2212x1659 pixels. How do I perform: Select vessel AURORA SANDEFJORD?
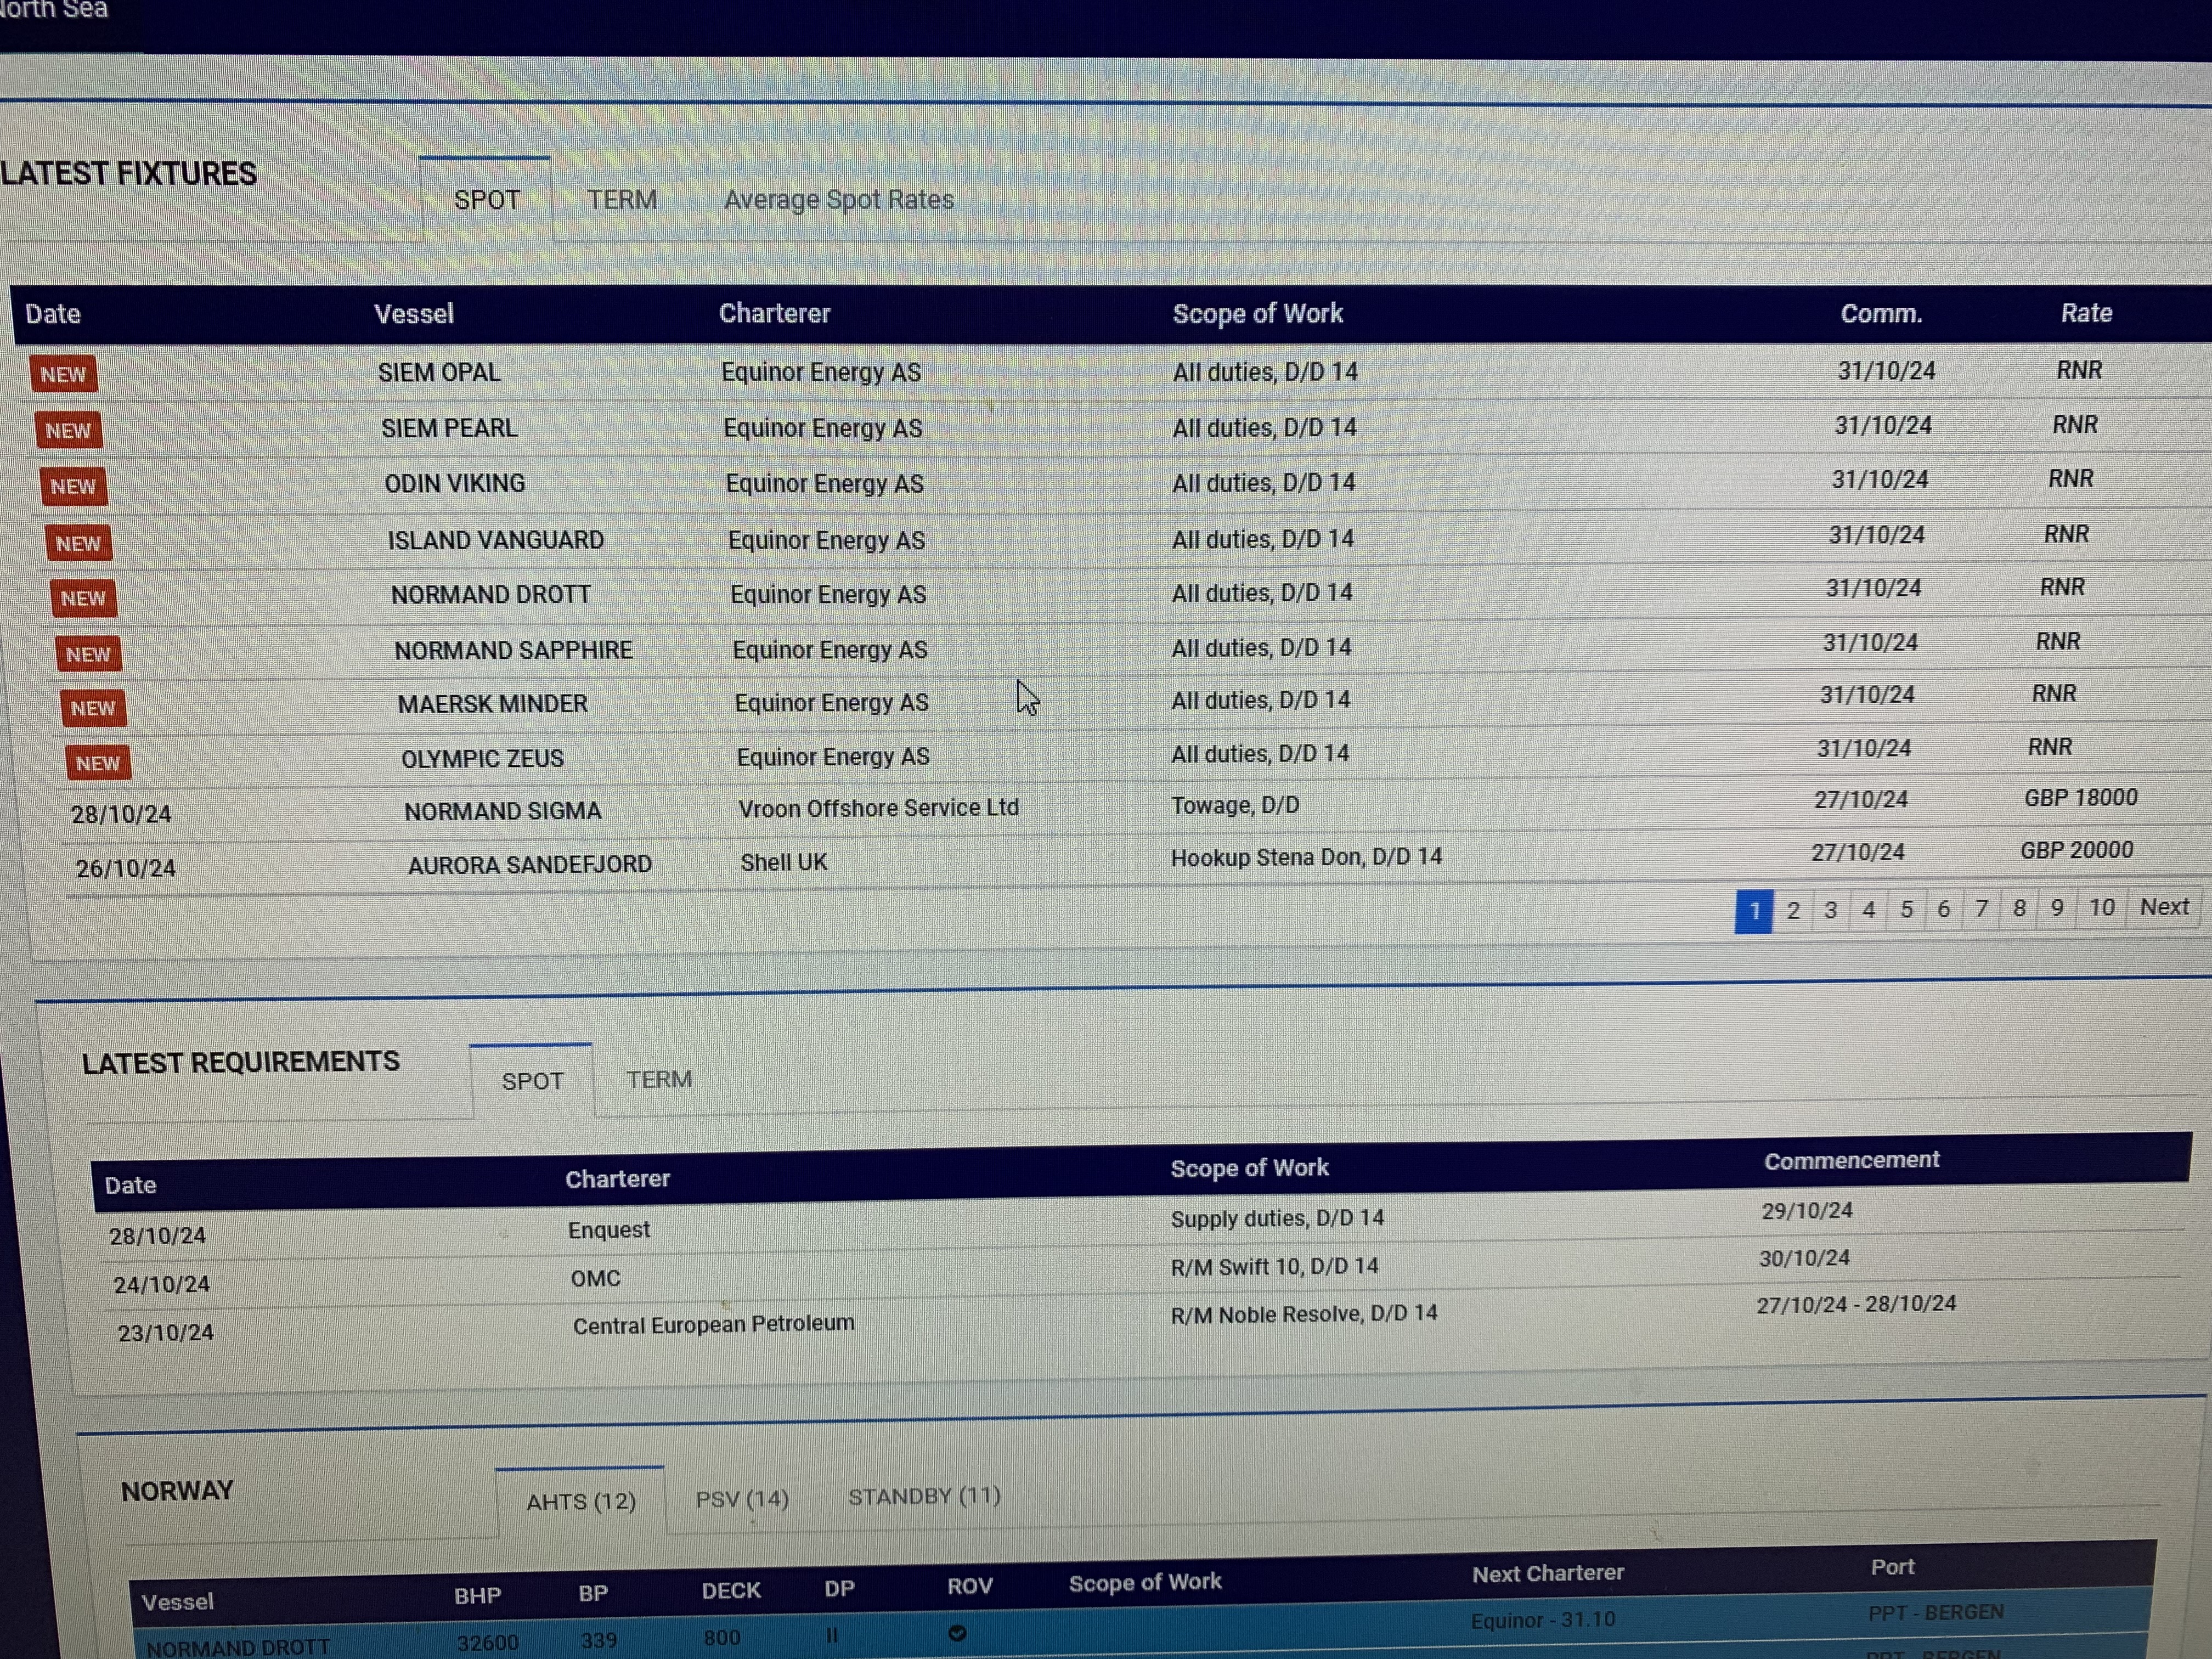(530, 864)
